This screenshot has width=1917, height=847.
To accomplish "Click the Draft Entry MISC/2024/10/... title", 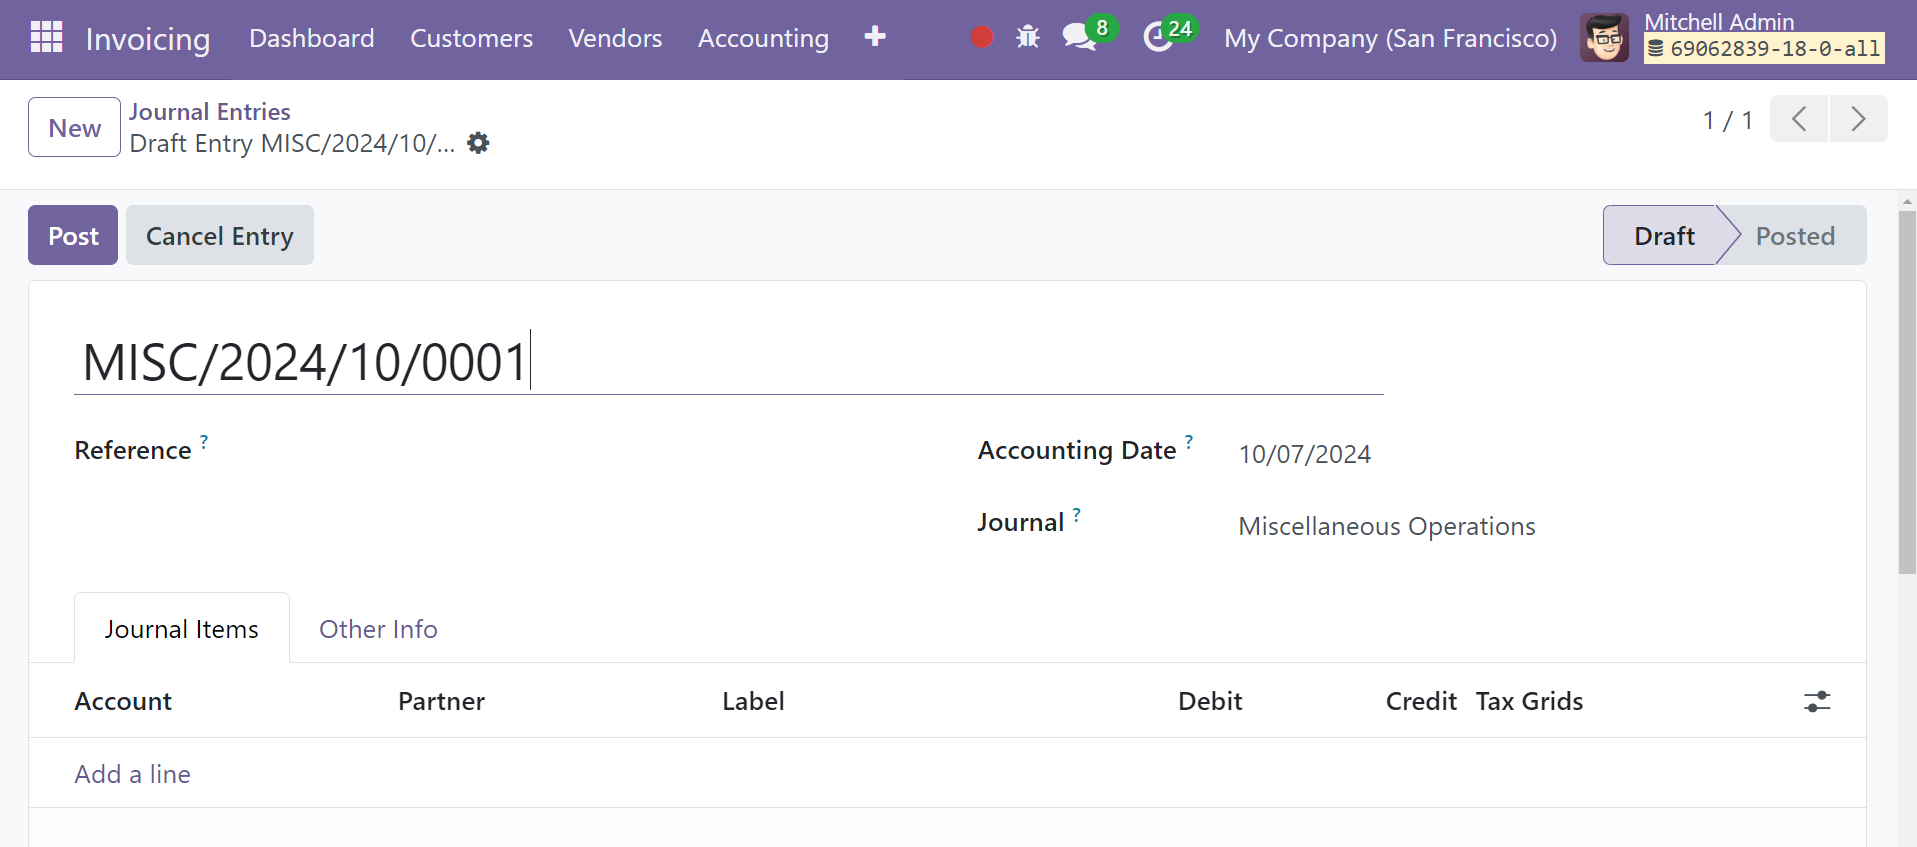I will tap(292, 143).
